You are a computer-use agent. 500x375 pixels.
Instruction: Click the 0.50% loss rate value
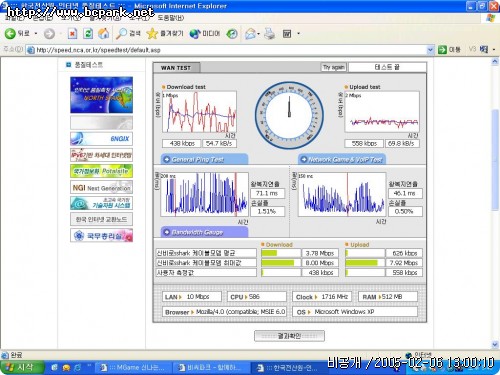tap(405, 211)
